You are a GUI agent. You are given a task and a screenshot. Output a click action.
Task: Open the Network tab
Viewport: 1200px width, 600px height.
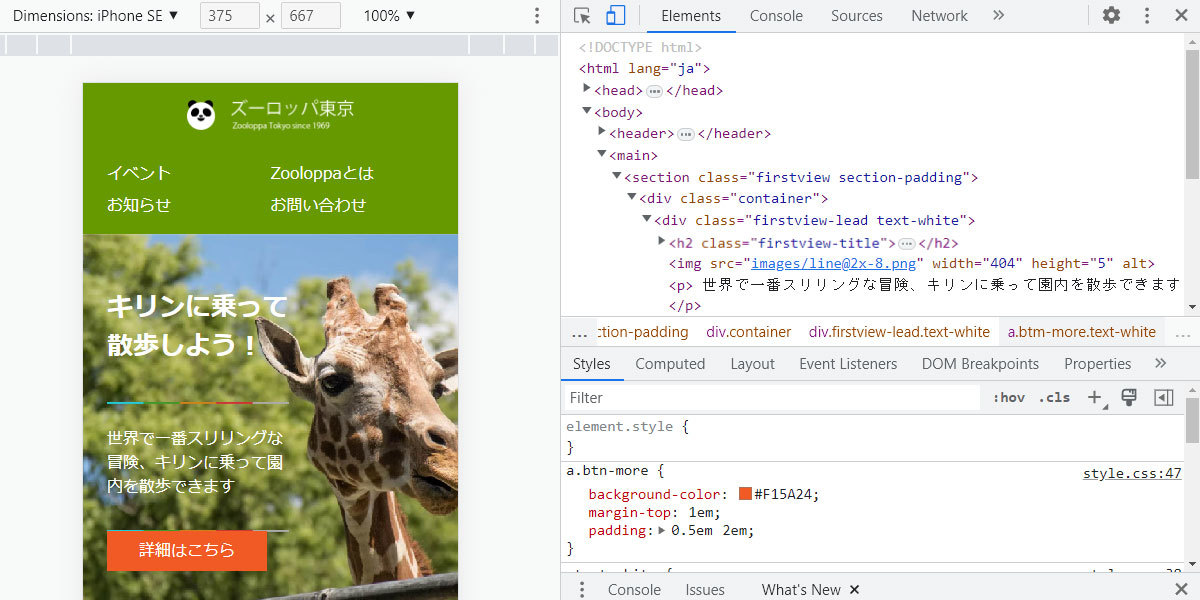[939, 16]
